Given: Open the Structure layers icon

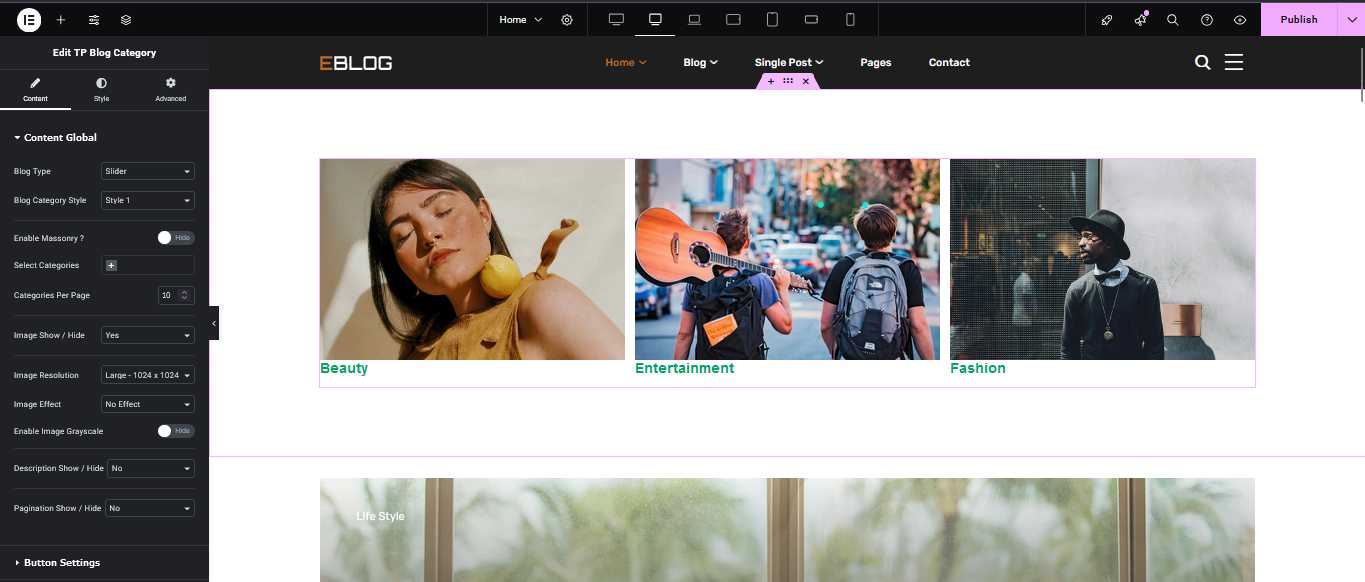Looking at the screenshot, I should [126, 19].
